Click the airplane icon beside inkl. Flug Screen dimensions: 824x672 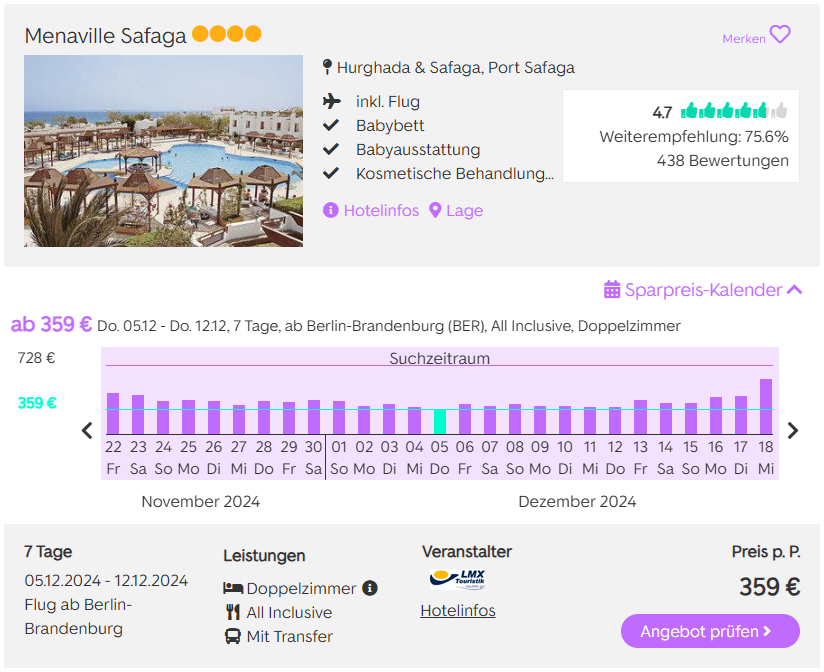[x=332, y=101]
